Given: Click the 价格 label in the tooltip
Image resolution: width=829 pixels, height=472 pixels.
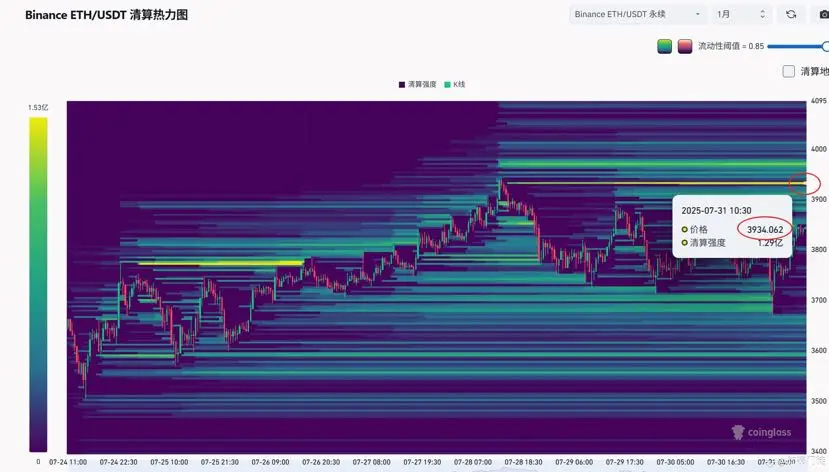Looking at the screenshot, I should click(698, 229).
